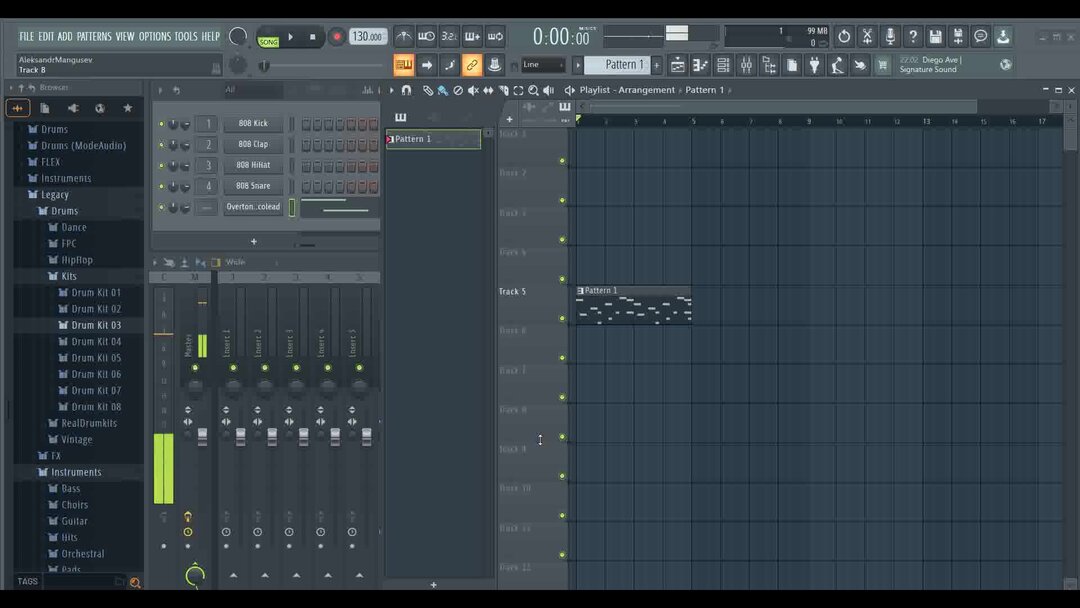This screenshot has height=608, width=1080.
Task: Open the mixer Wide layout dropdown
Action: tap(251, 262)
